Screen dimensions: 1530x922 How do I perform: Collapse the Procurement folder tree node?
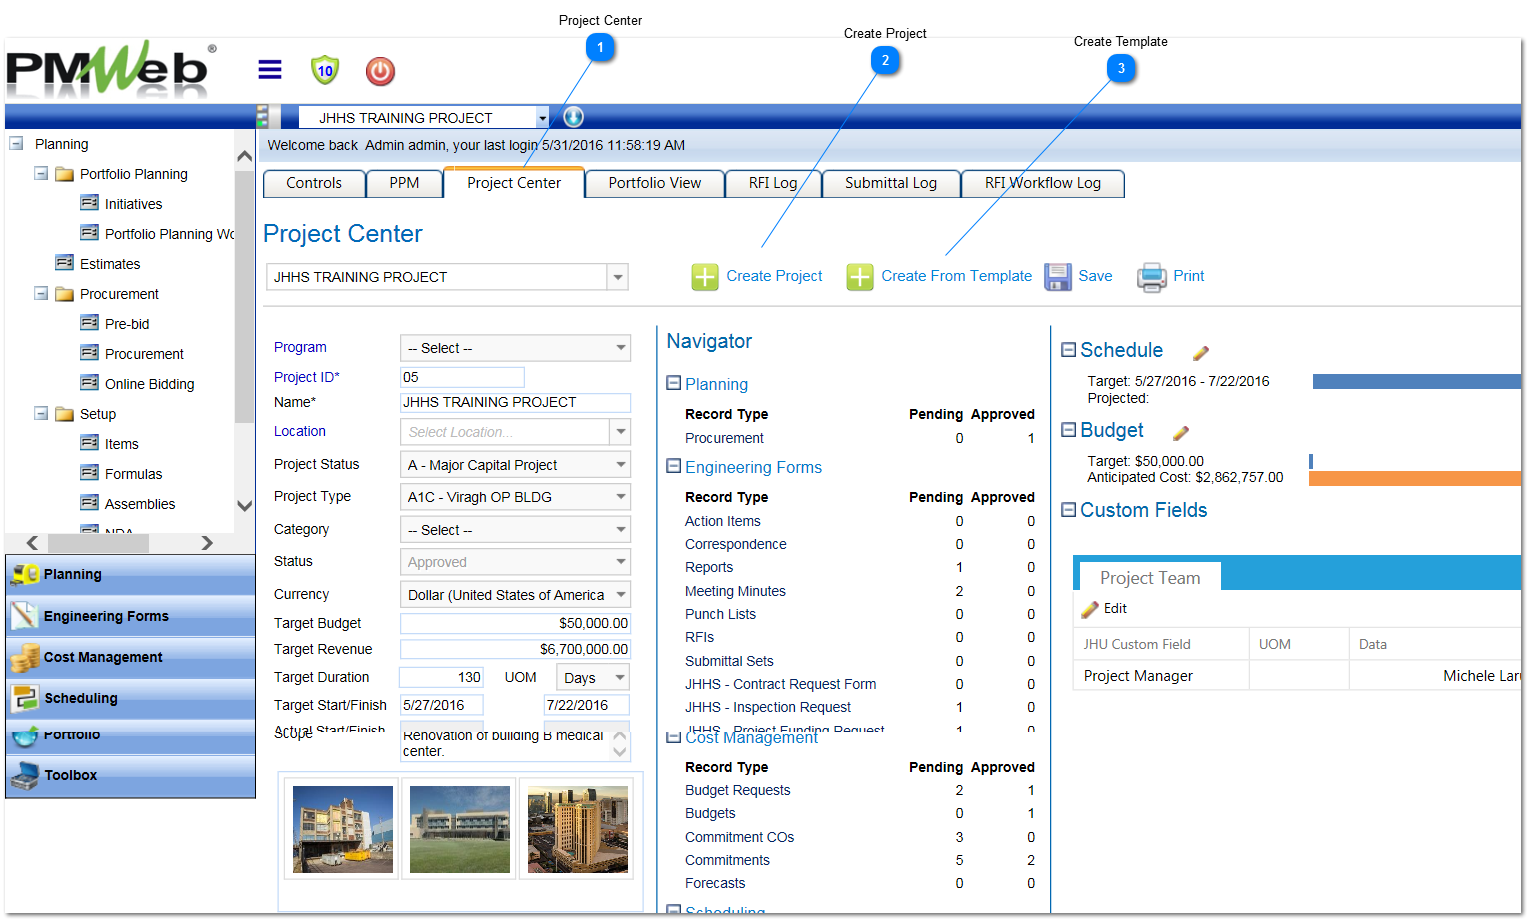(x=41, y=293)
